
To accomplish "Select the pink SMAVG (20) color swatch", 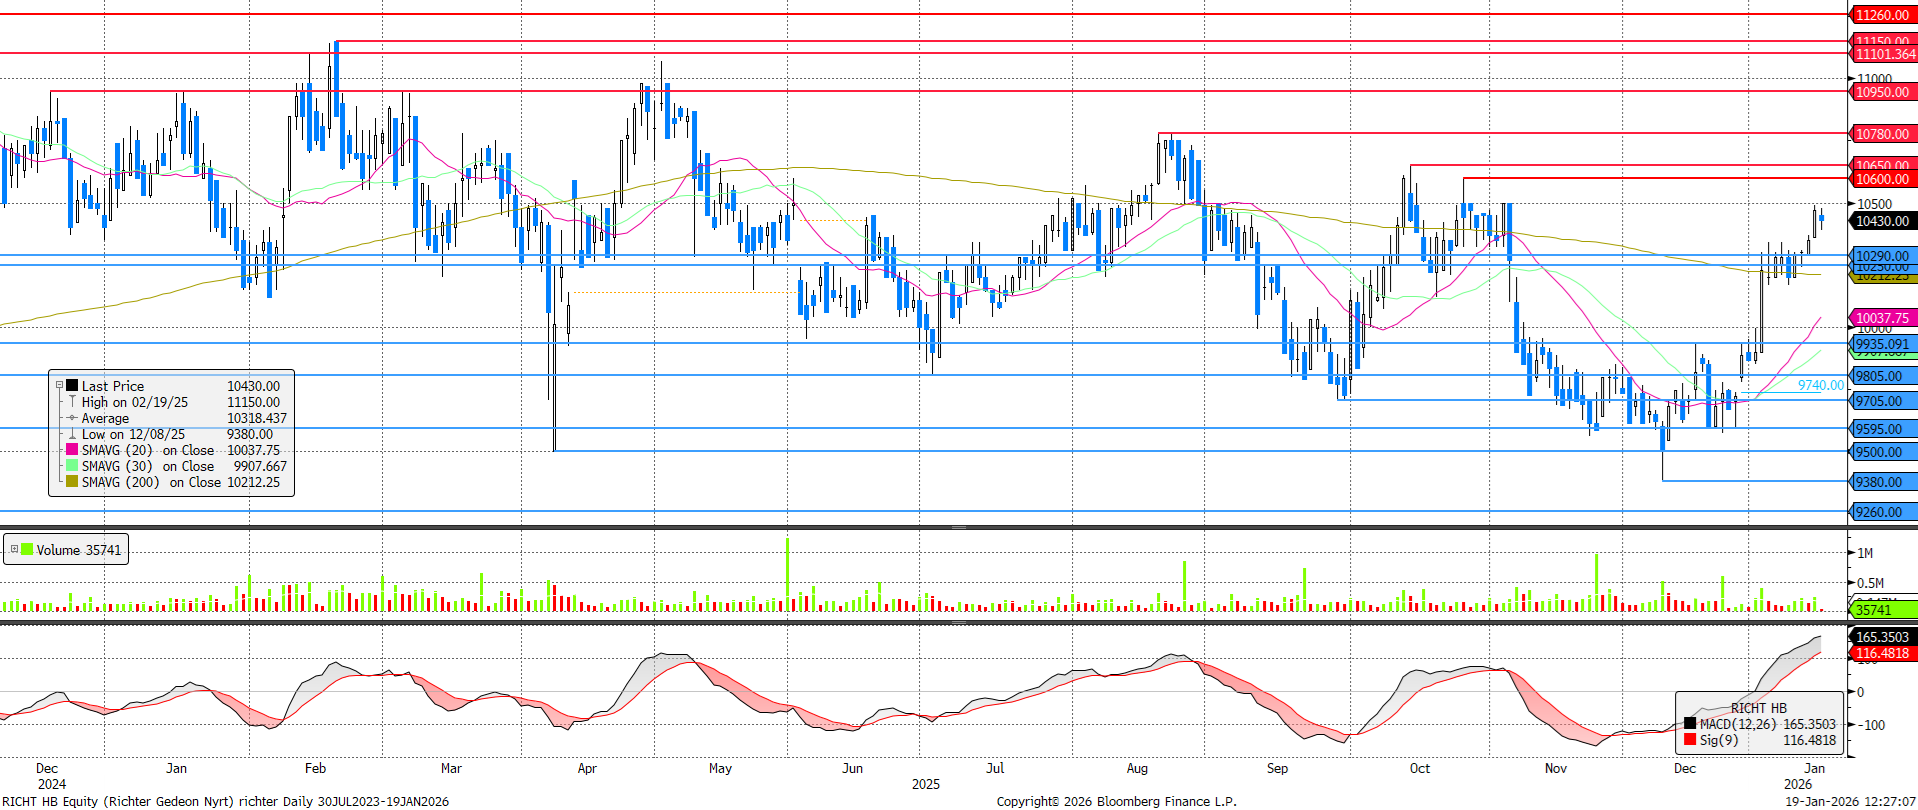I will (72, 450).
